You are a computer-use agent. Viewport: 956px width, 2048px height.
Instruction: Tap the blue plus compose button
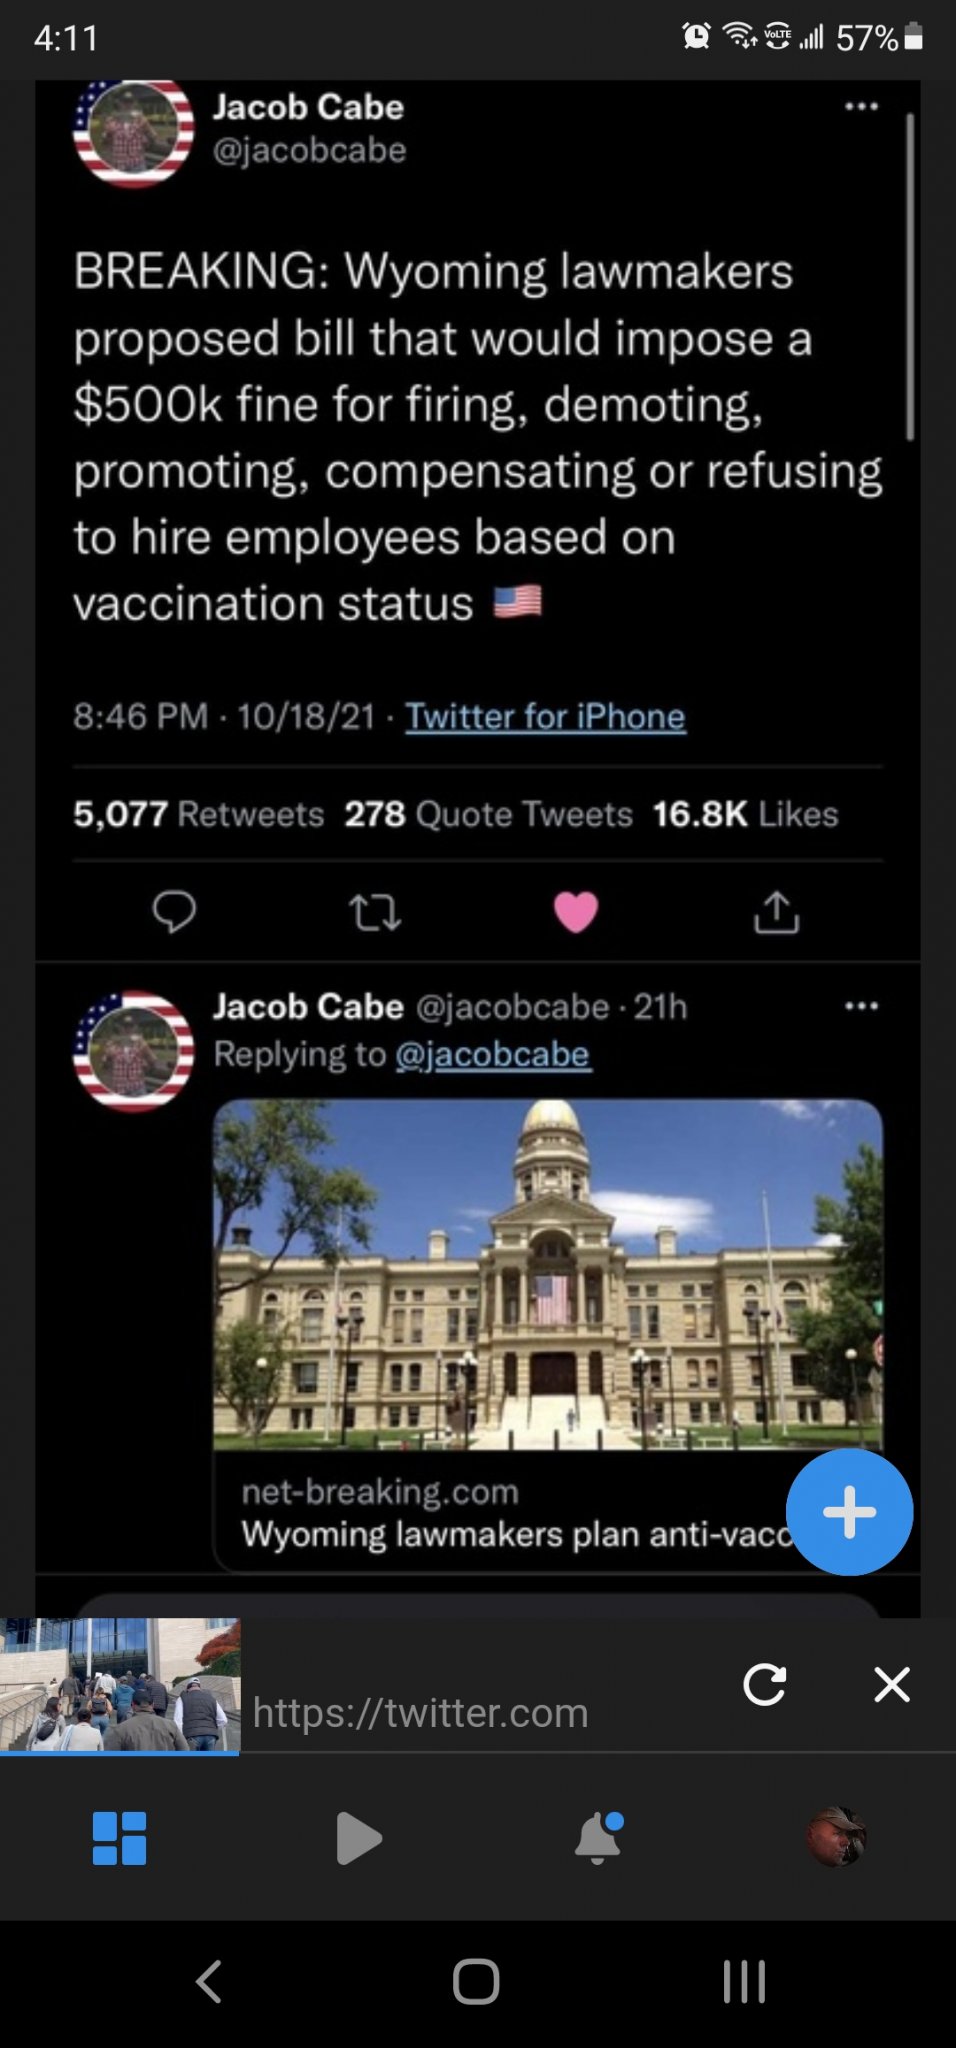(849, 1511)
